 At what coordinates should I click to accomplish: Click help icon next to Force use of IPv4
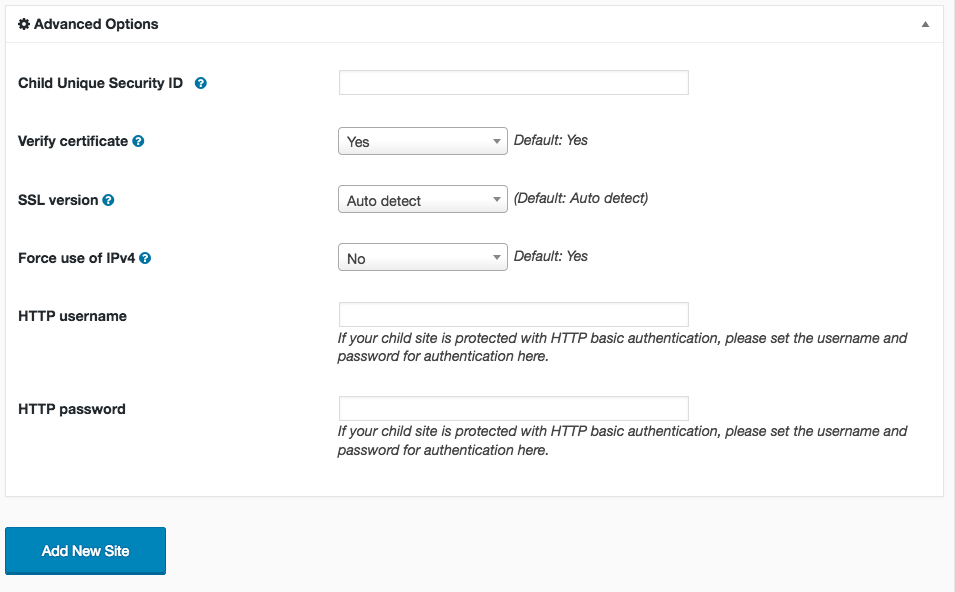coord(145,258)
